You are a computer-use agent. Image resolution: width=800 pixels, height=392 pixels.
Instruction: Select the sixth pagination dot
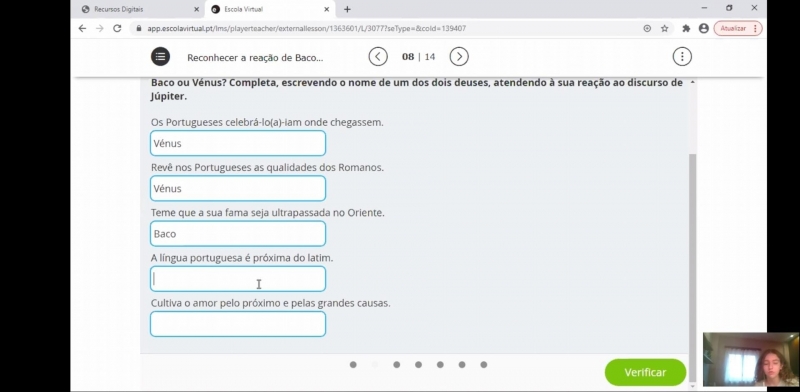pos(462,364)
